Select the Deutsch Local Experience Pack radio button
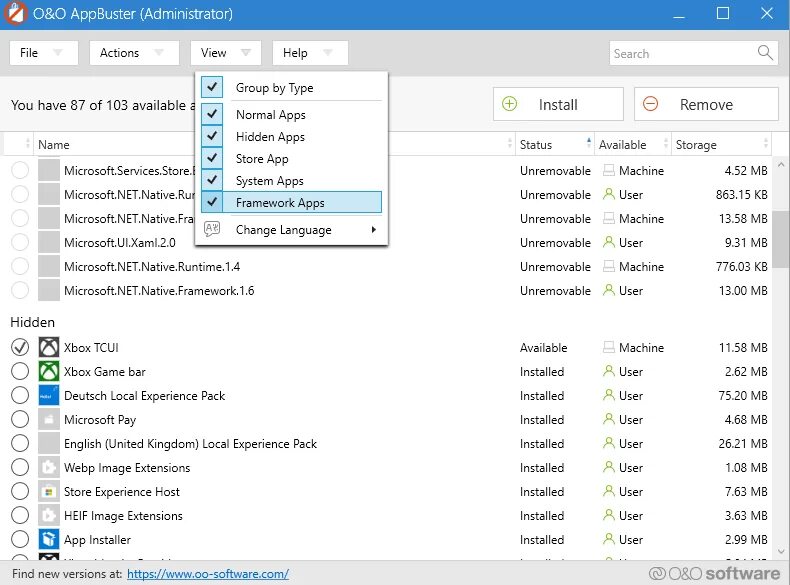 [20, 396]
